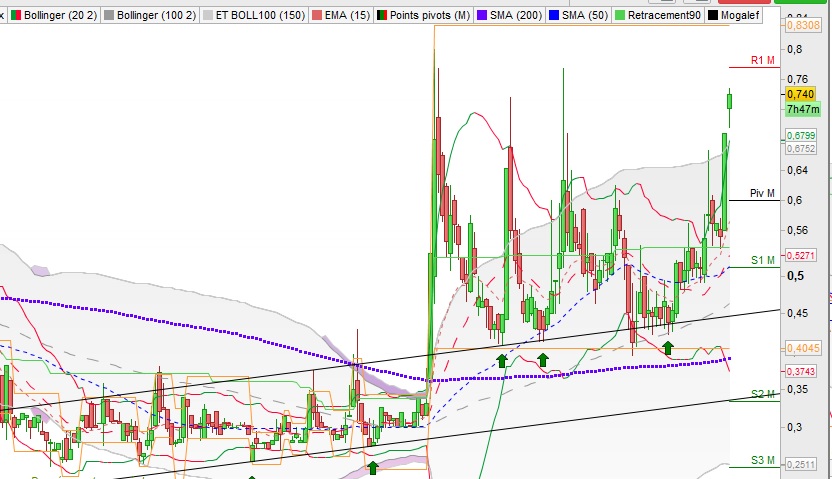
Task: Click the black Mogalef color swatch
Action: [713, 15]
